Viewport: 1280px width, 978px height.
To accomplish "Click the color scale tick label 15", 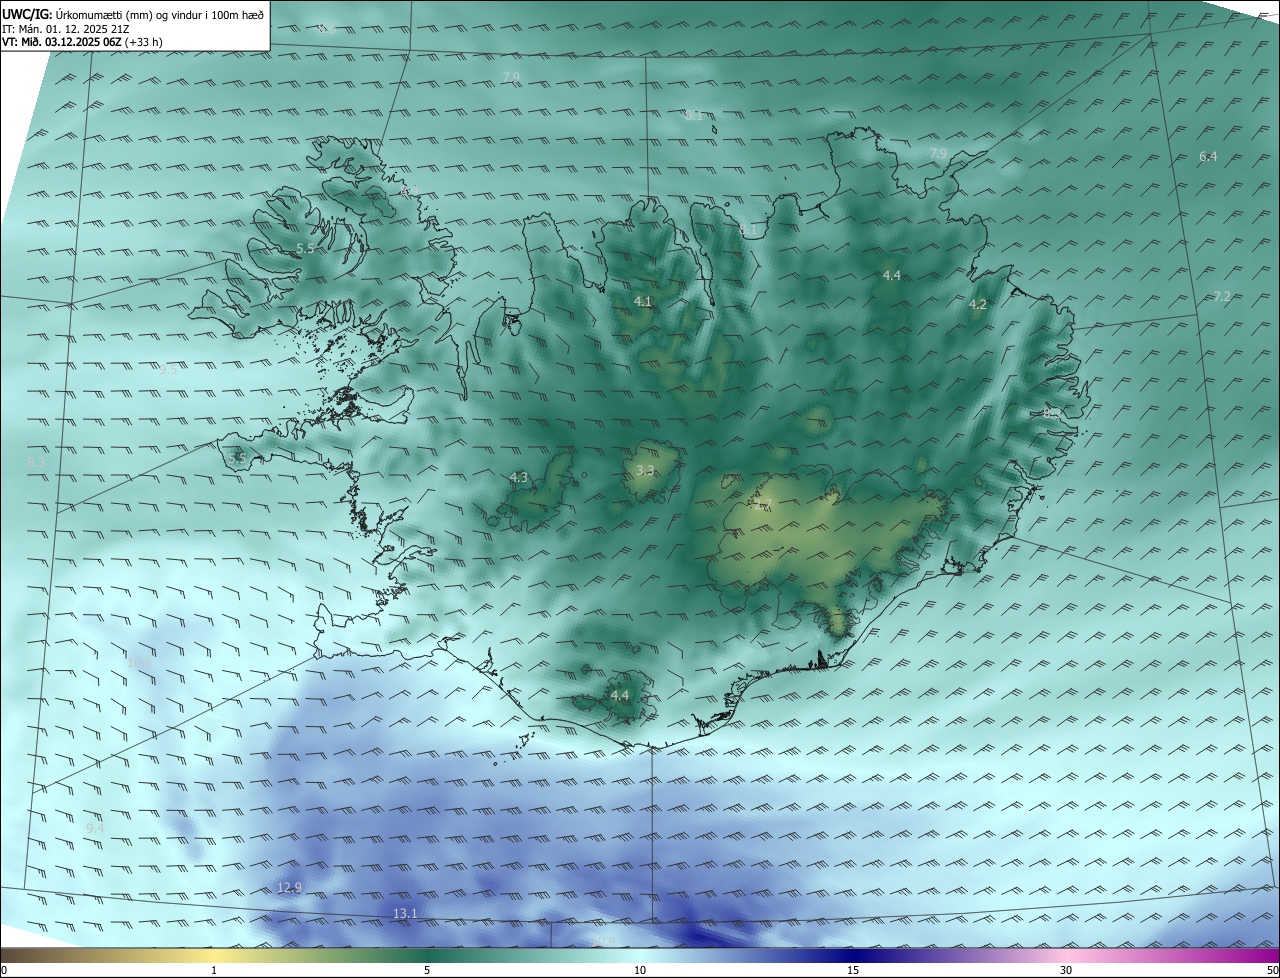I will 853,970.
